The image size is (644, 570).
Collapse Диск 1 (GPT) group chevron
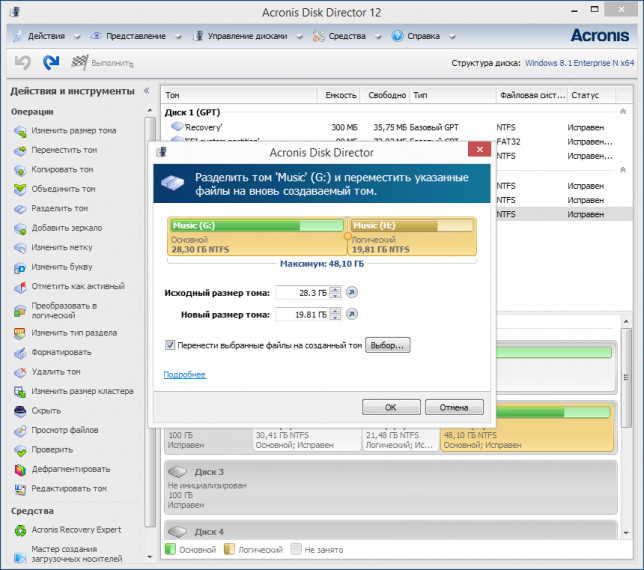(x=623, y=112)
